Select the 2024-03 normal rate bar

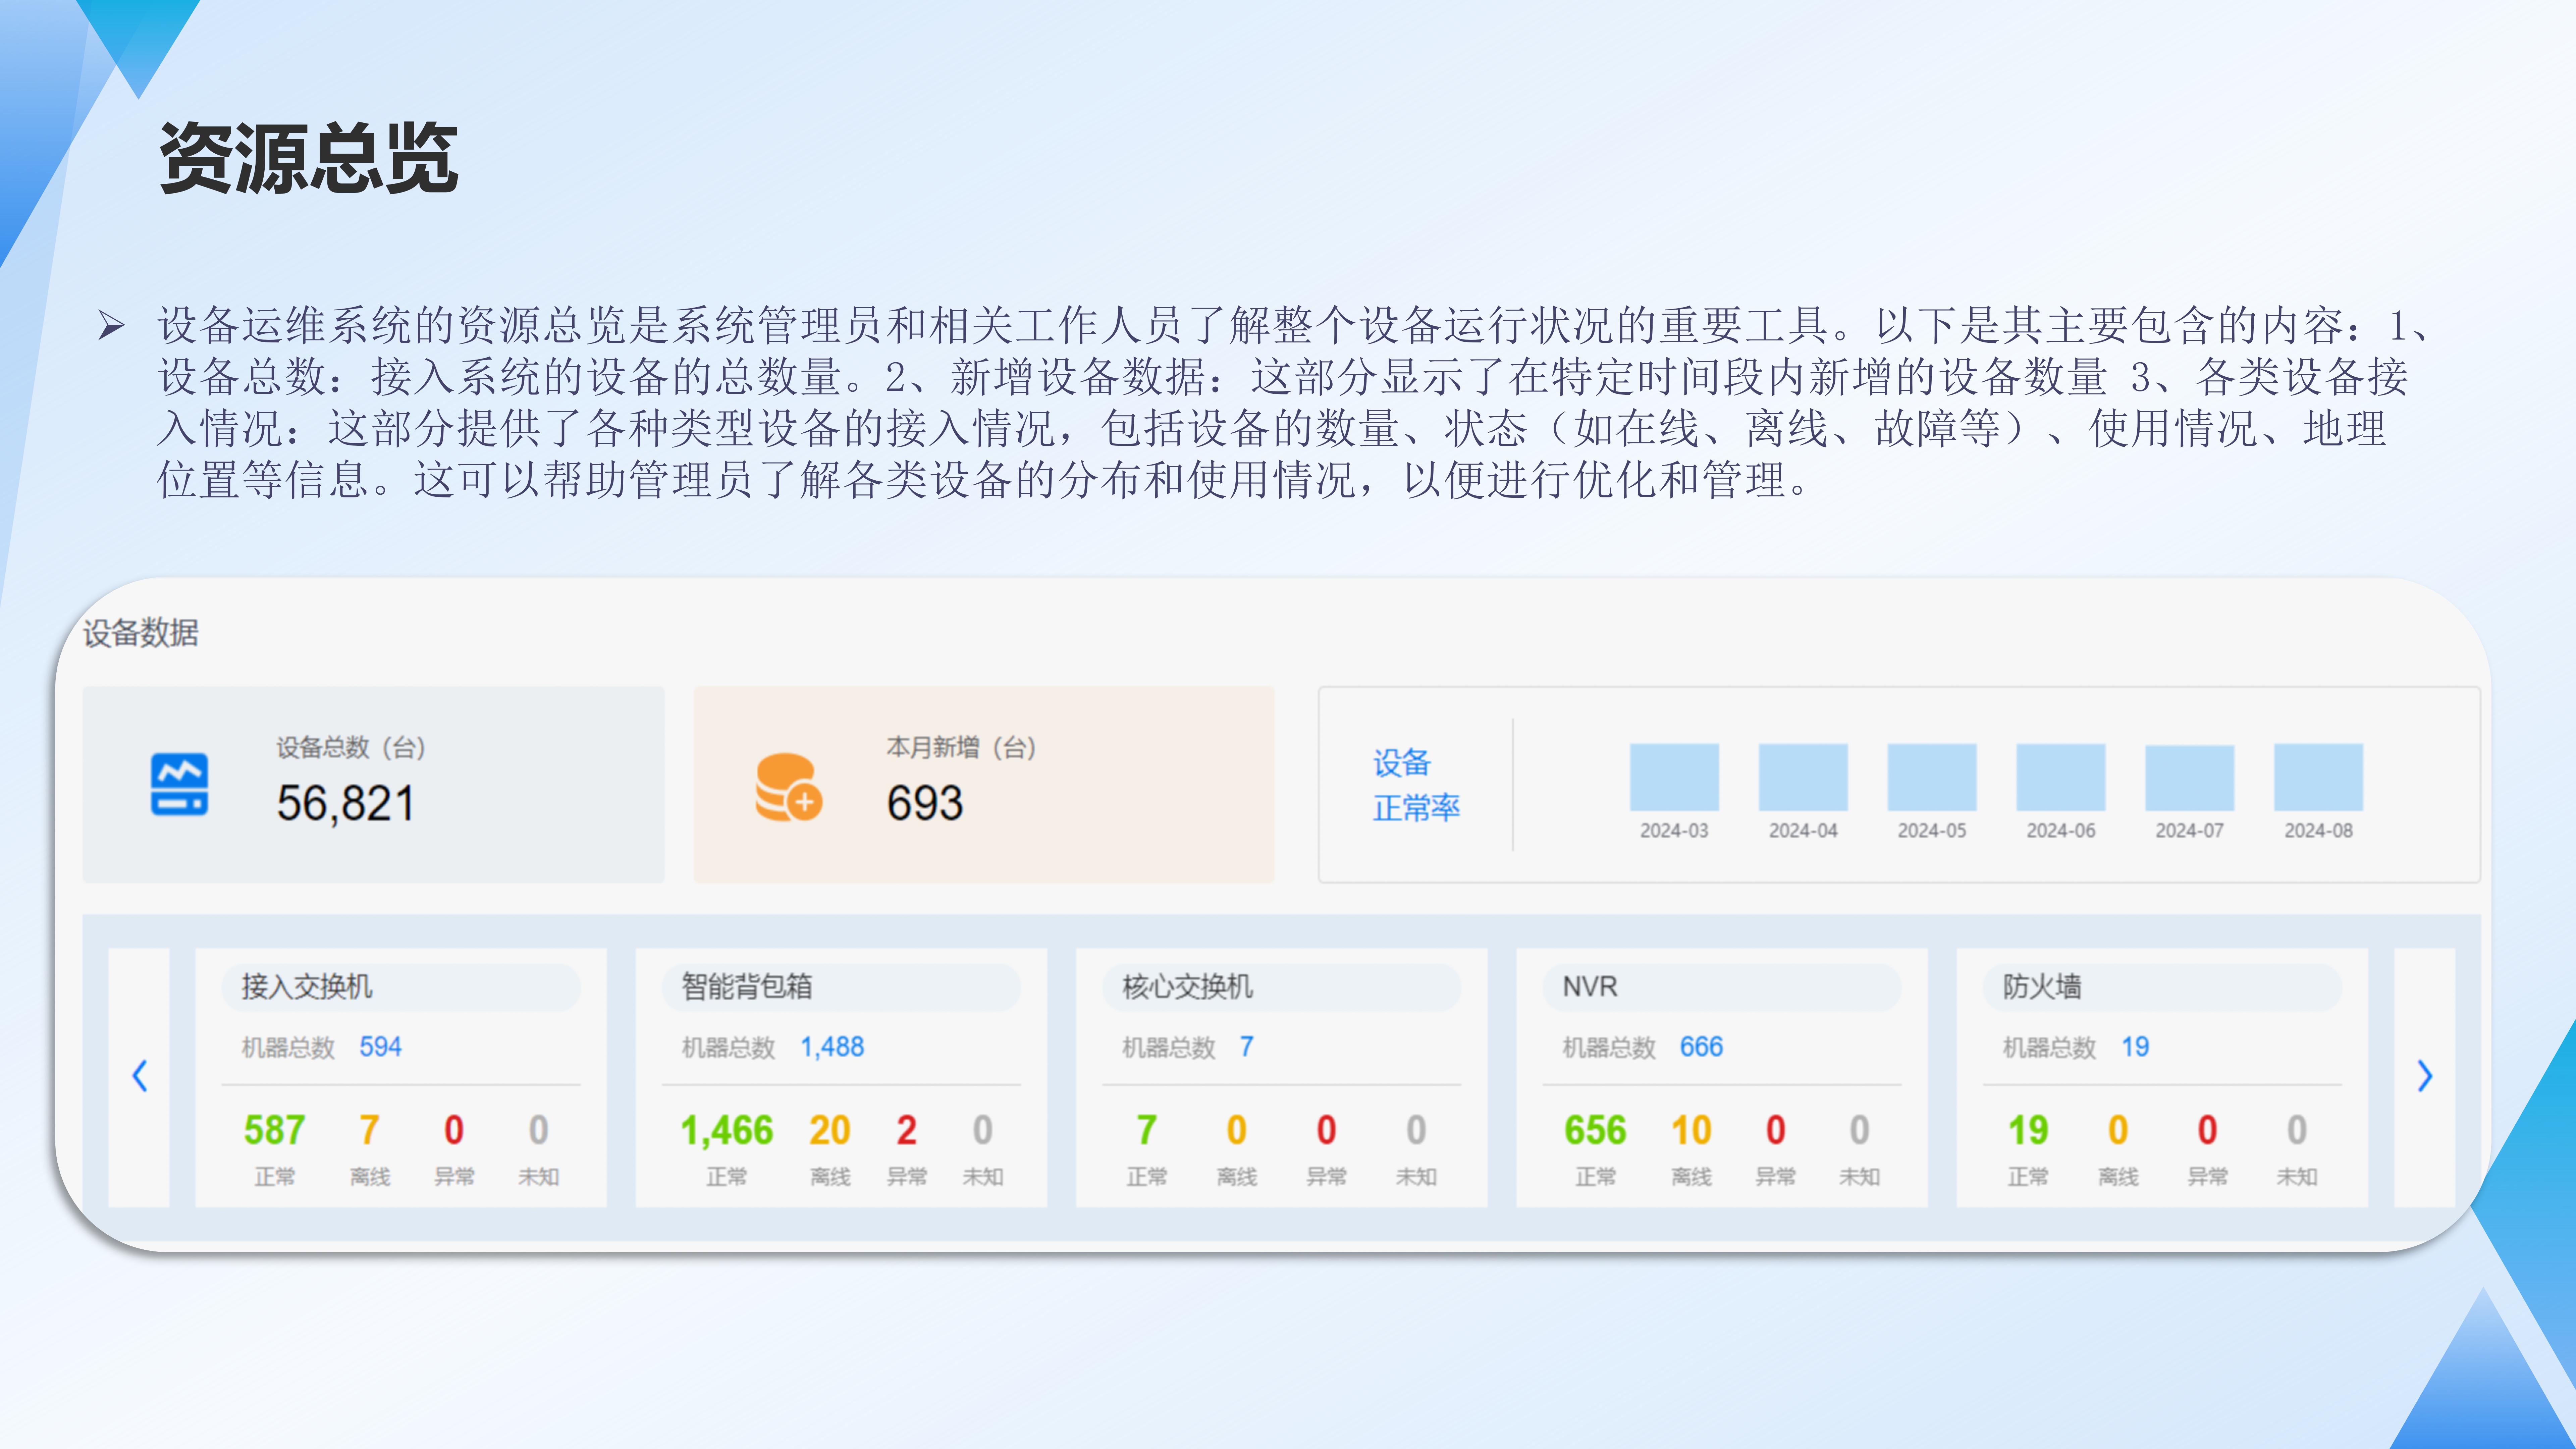tap(1674, 777)
